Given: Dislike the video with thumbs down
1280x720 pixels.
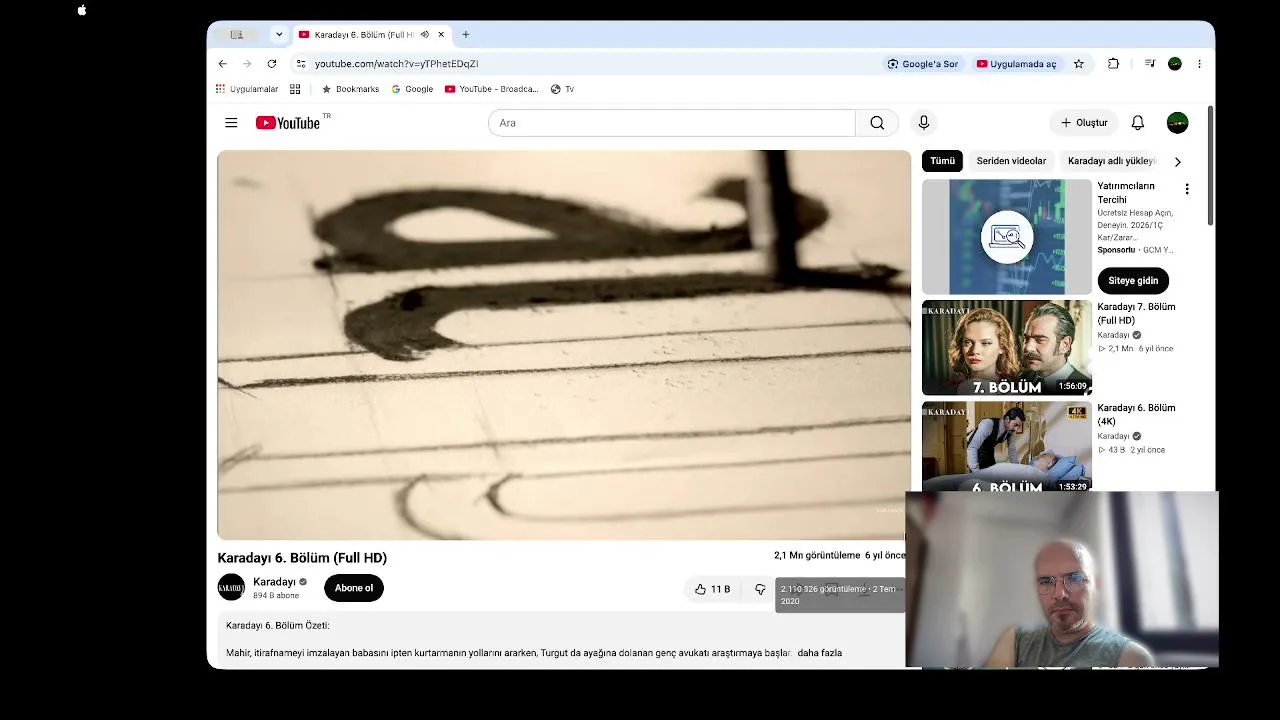Looking at the screenshot, I should click(760, 590).
